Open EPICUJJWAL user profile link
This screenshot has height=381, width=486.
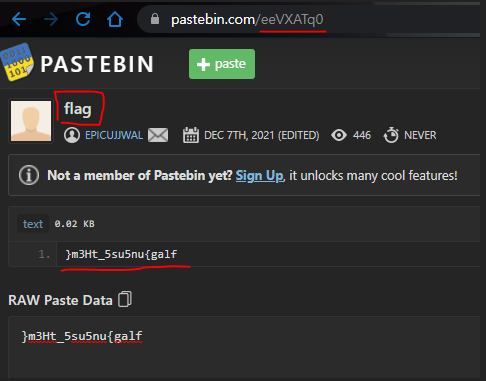coord(114,135)
